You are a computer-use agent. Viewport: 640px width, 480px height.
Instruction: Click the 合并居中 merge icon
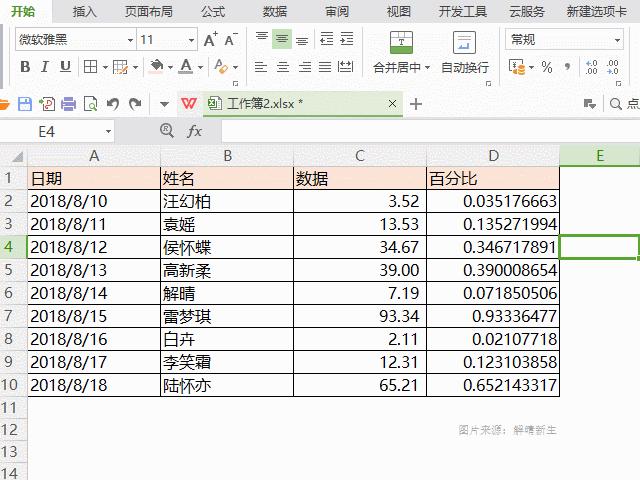[x=402, y=42]
